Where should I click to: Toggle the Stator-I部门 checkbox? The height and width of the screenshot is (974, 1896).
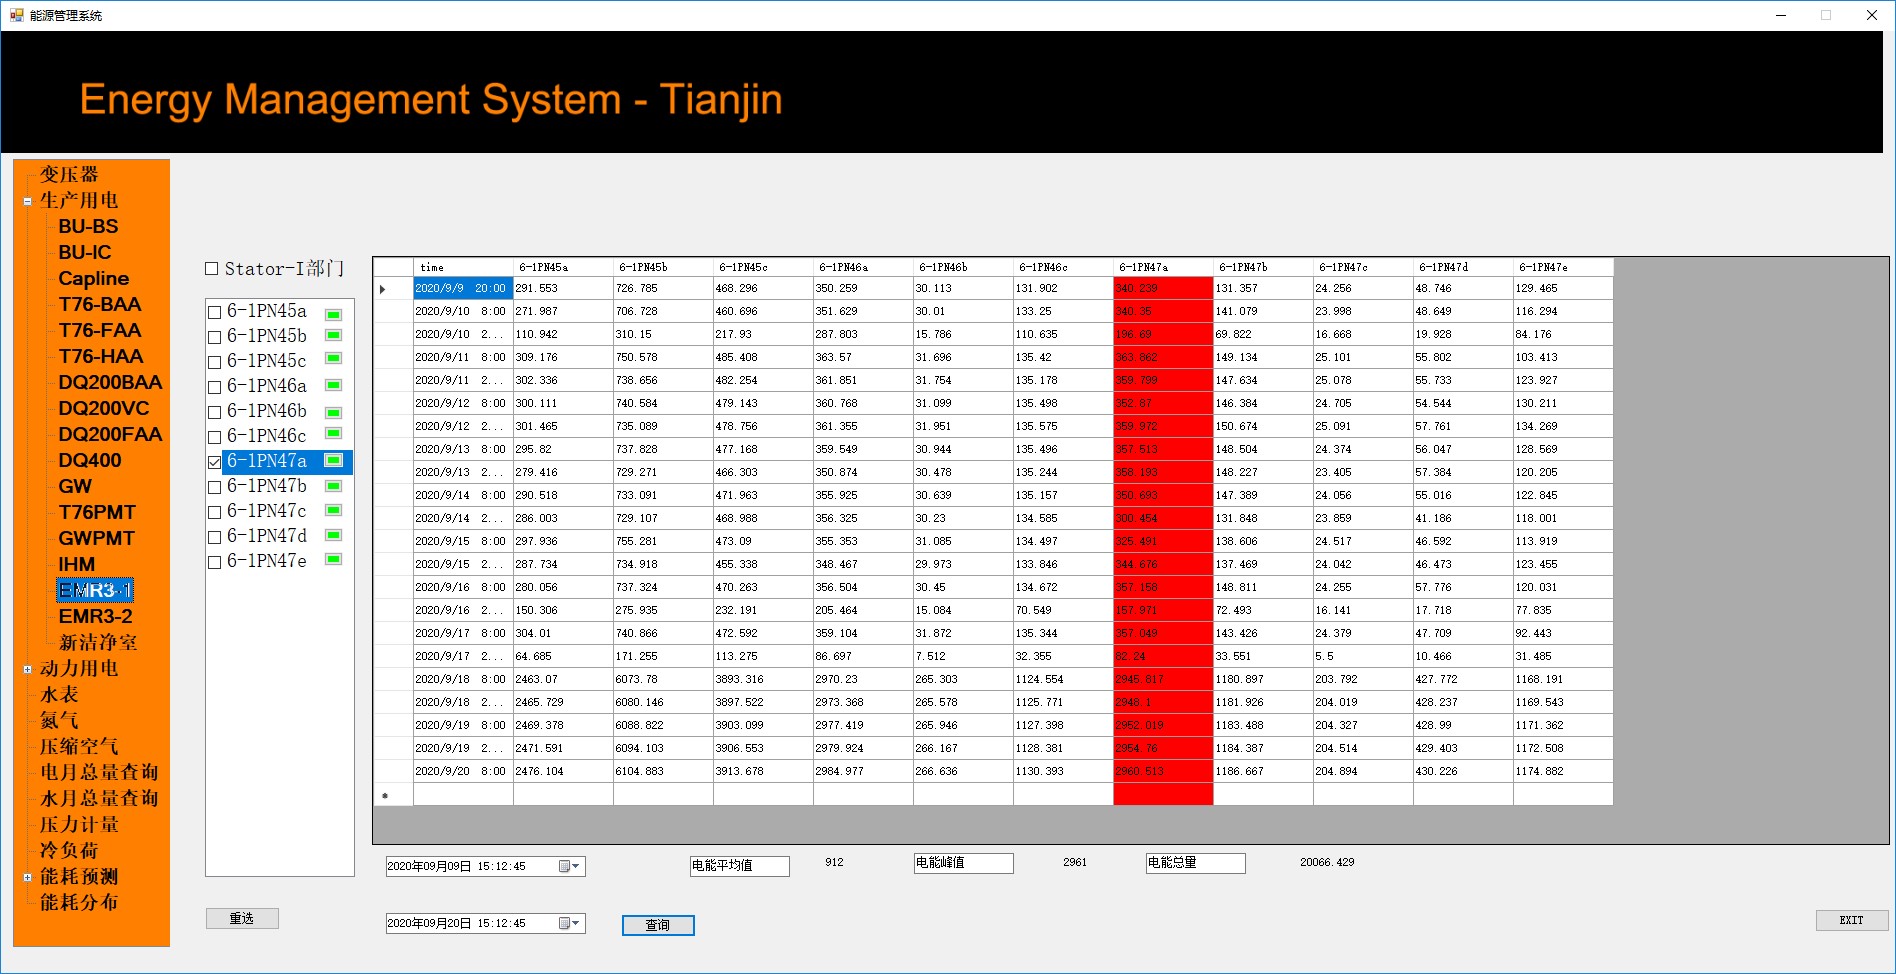coord(211,268)
